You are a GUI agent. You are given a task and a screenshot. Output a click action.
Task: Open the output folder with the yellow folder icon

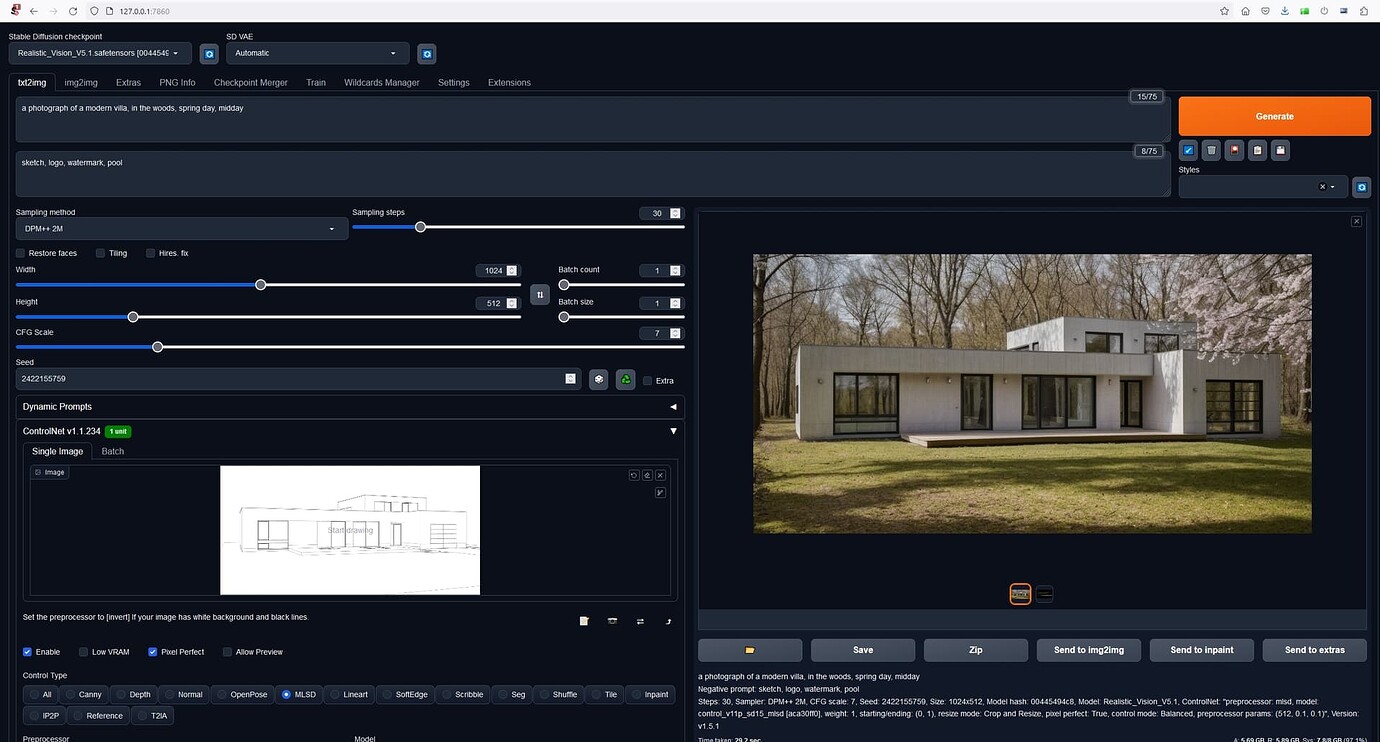[751, 649]
